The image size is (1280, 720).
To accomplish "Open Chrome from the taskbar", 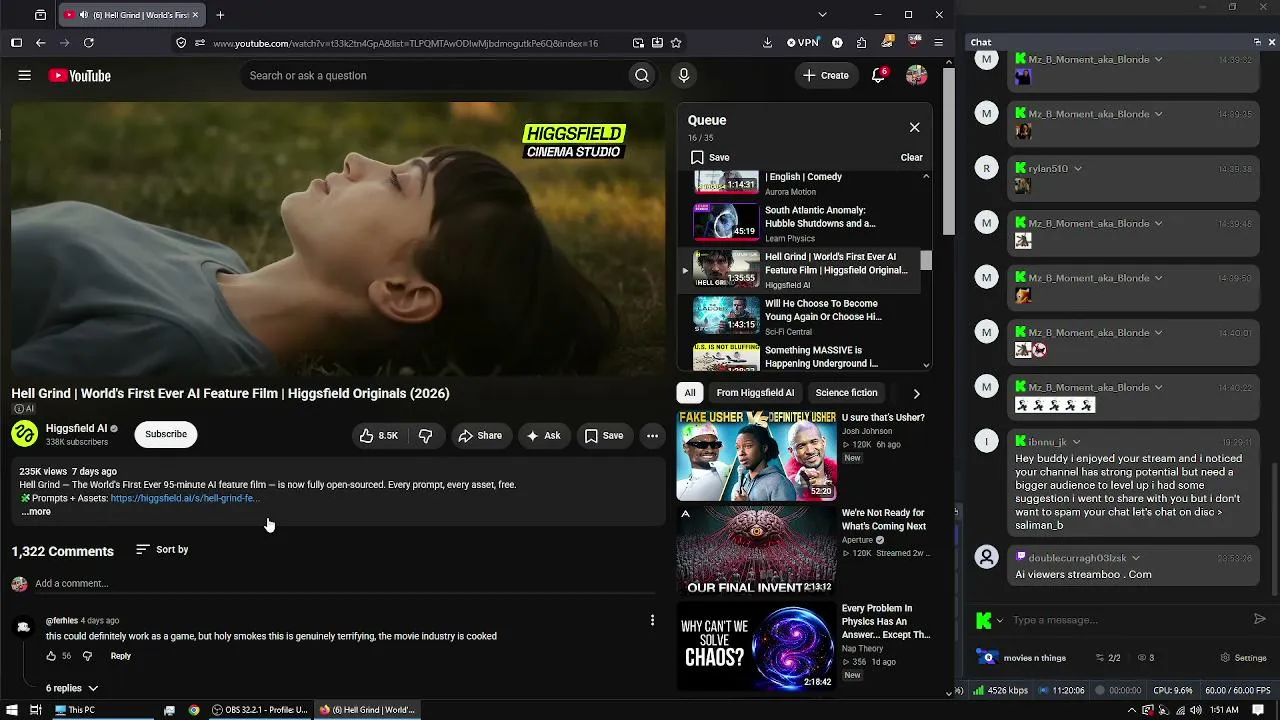I will 194,710.
